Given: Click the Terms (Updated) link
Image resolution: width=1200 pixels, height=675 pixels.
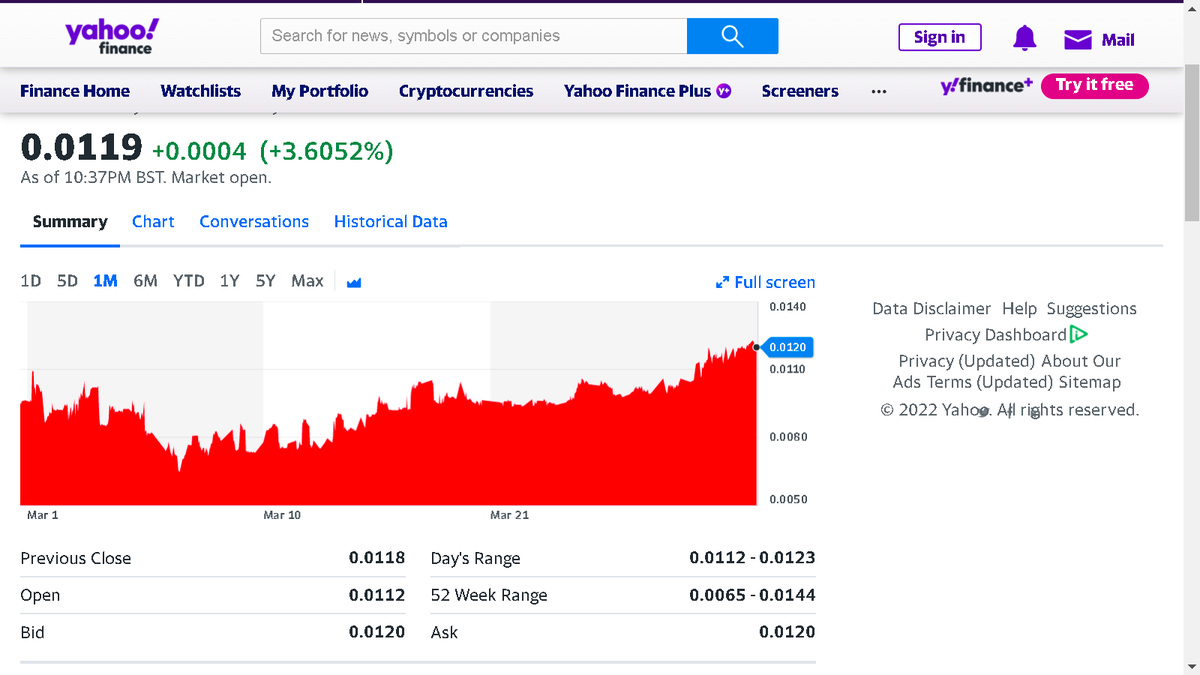Looking at the screenshot, I should point(988,382).
